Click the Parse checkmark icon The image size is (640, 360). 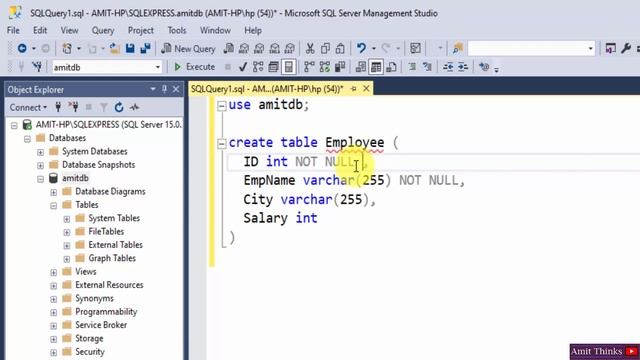(243, 67)
